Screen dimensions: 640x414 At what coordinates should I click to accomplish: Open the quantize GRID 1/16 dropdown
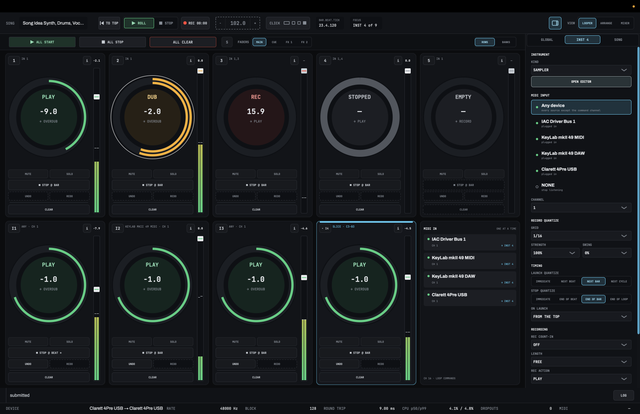580,236
